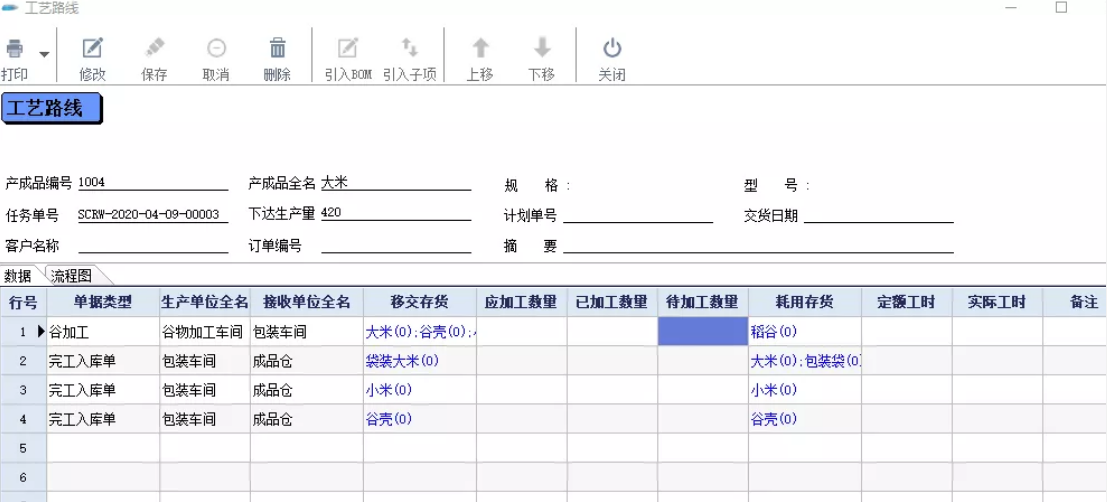Click the 备注 column header
Image resolution: width=1107 pixels, height=502 pixels.
1075,302
